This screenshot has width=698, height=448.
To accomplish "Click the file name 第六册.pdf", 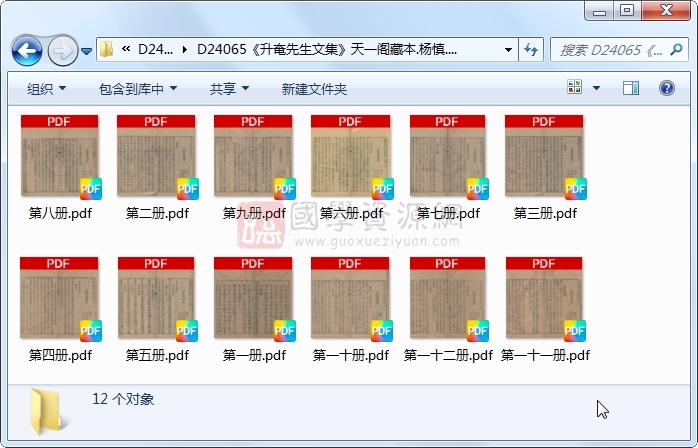I will pyautogui.click(x=351, y=213).
